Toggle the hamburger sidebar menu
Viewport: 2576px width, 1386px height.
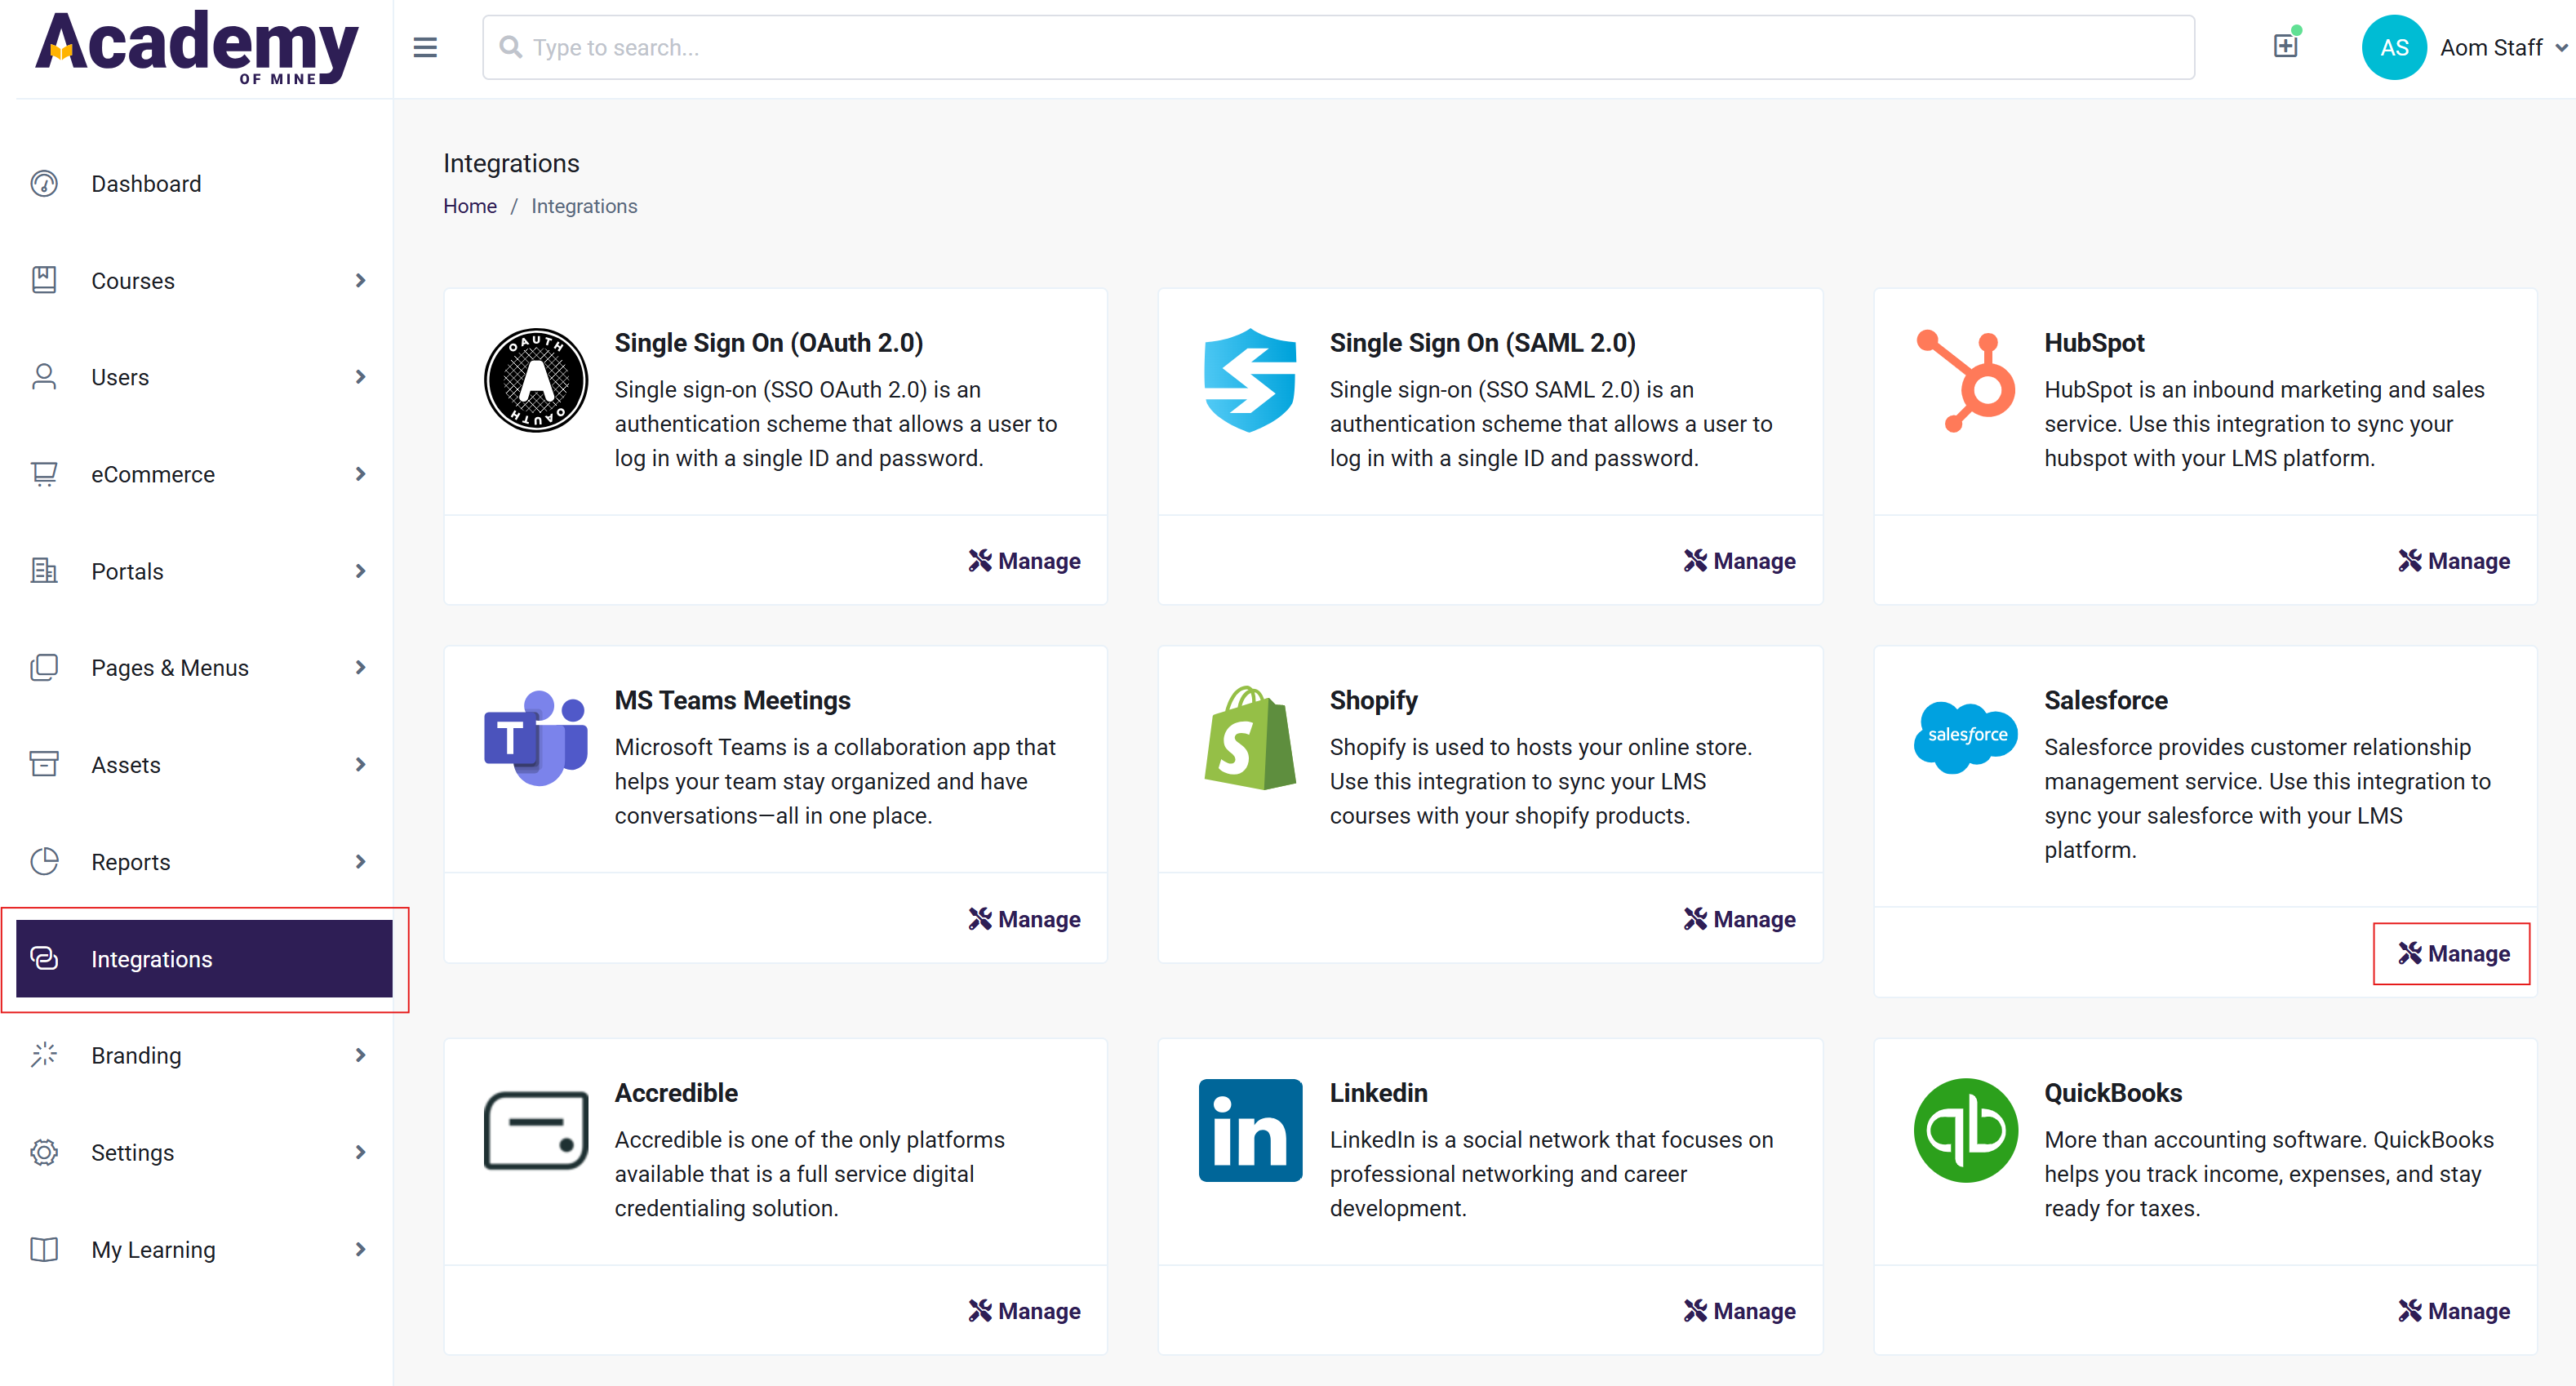425,47
